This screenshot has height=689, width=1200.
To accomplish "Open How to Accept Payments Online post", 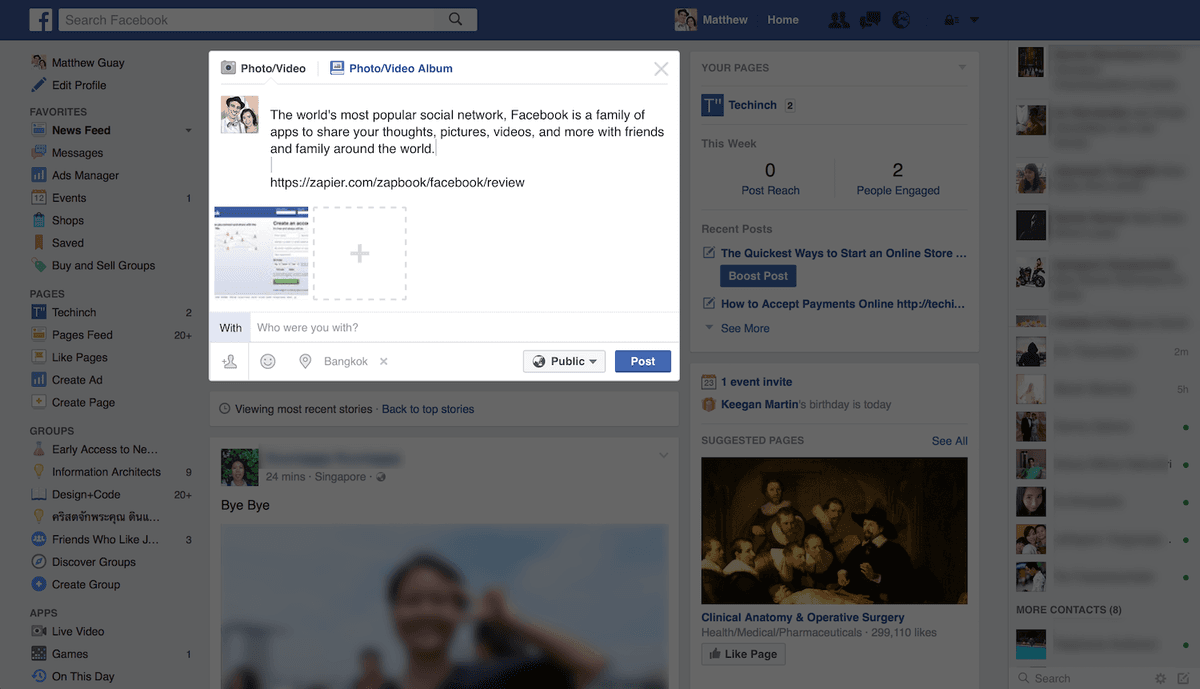I will coord(843,304).
